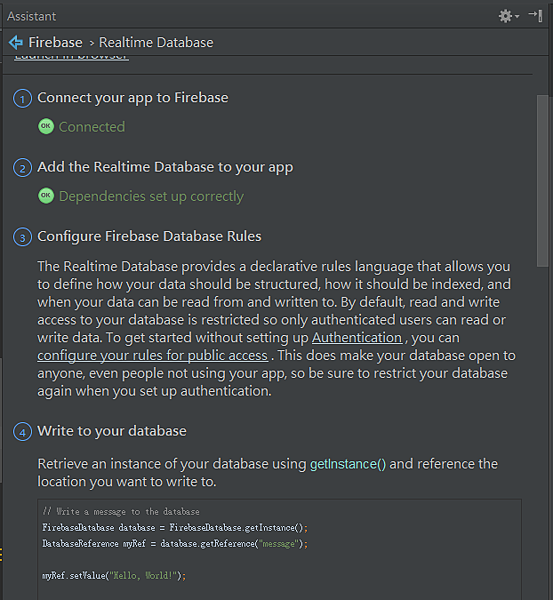Go to the Firebase breadcrumb
The width and height of the screenshot is (553, 600).
pyautogui.click(x=55, y=42)
